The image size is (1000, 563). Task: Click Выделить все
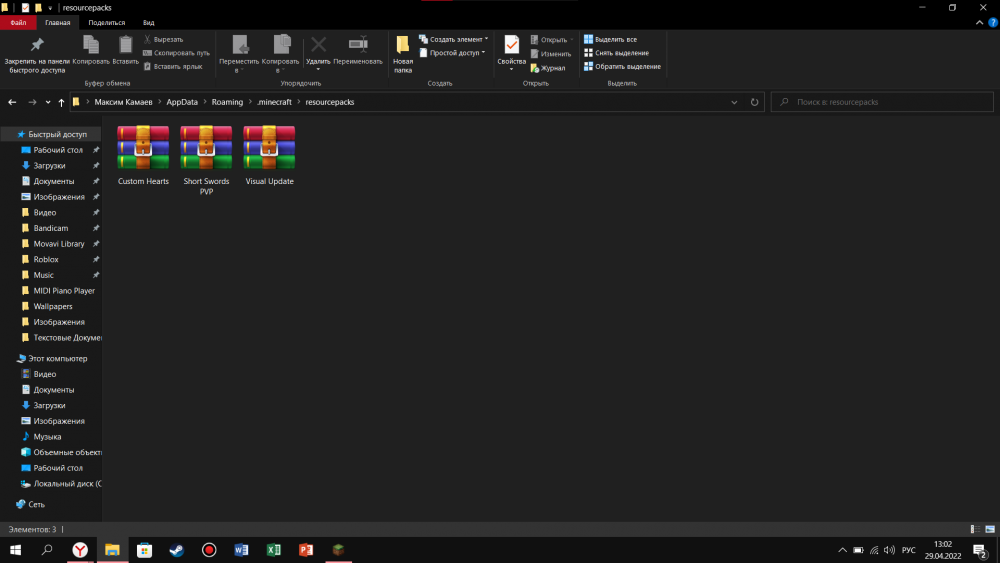coord(610,40)
